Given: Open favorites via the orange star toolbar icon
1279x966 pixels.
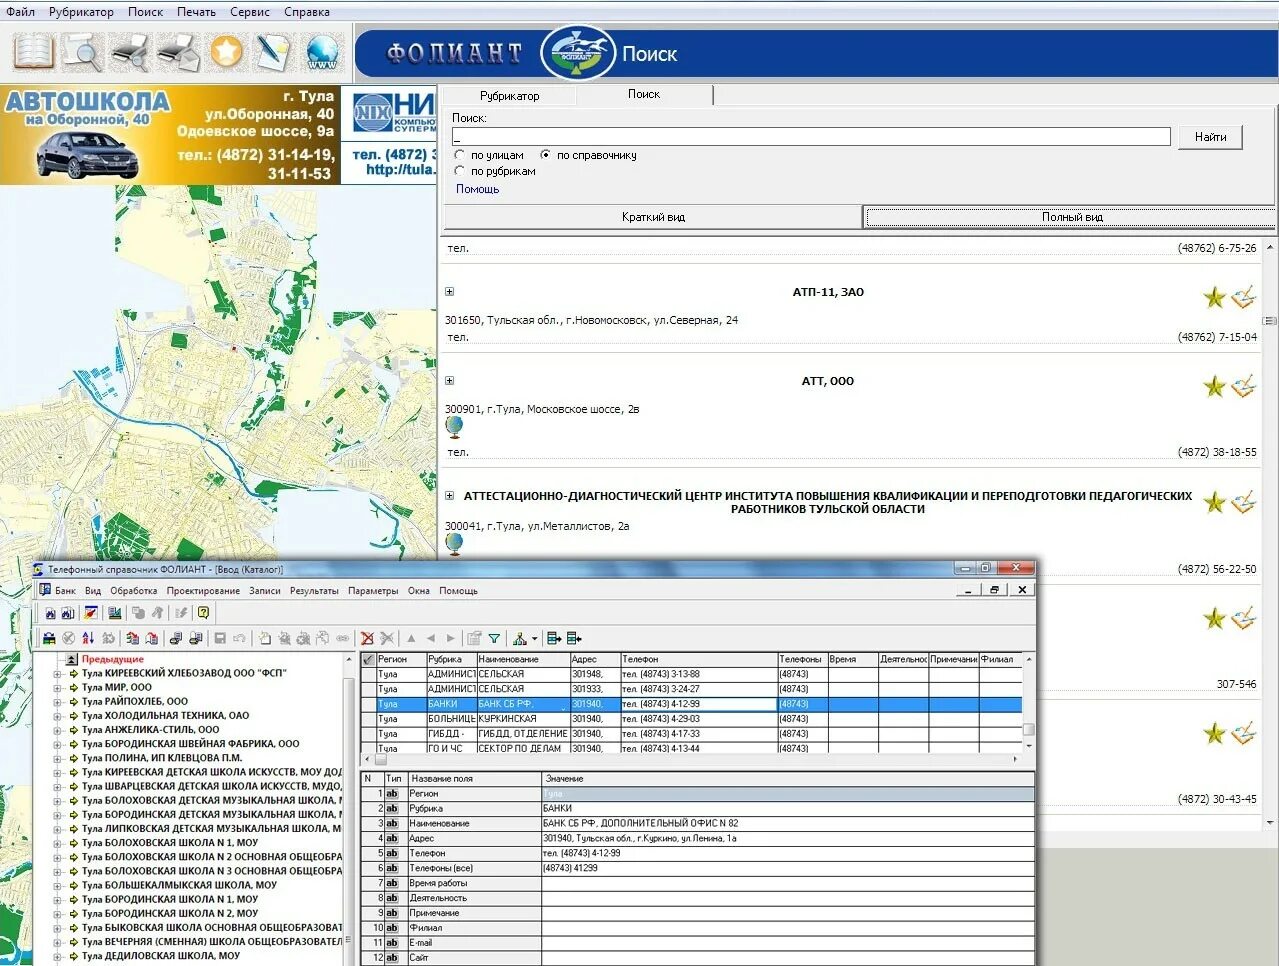Looking at the screenshot, I should pos(226,52).
